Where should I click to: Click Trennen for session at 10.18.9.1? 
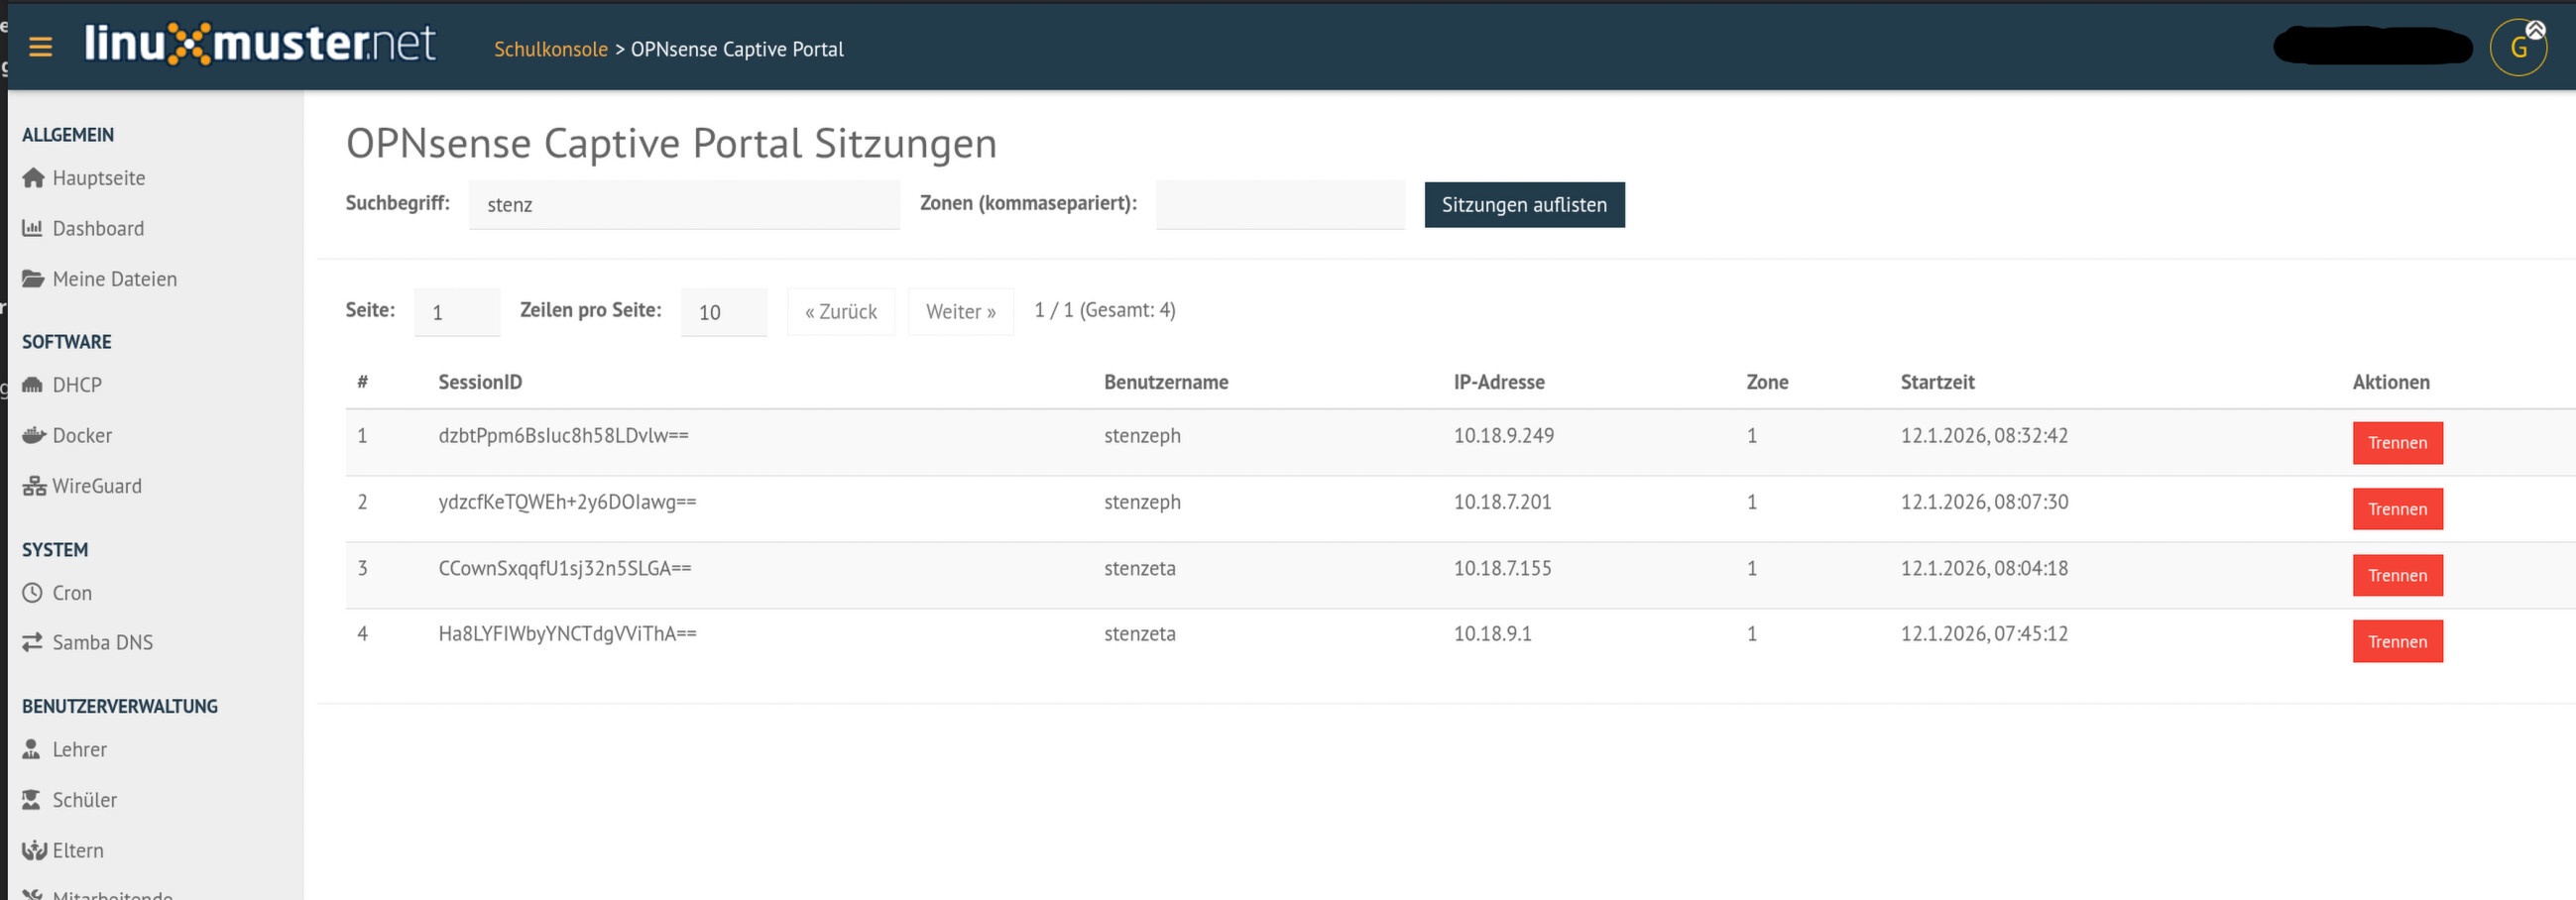click(2396, 641)
